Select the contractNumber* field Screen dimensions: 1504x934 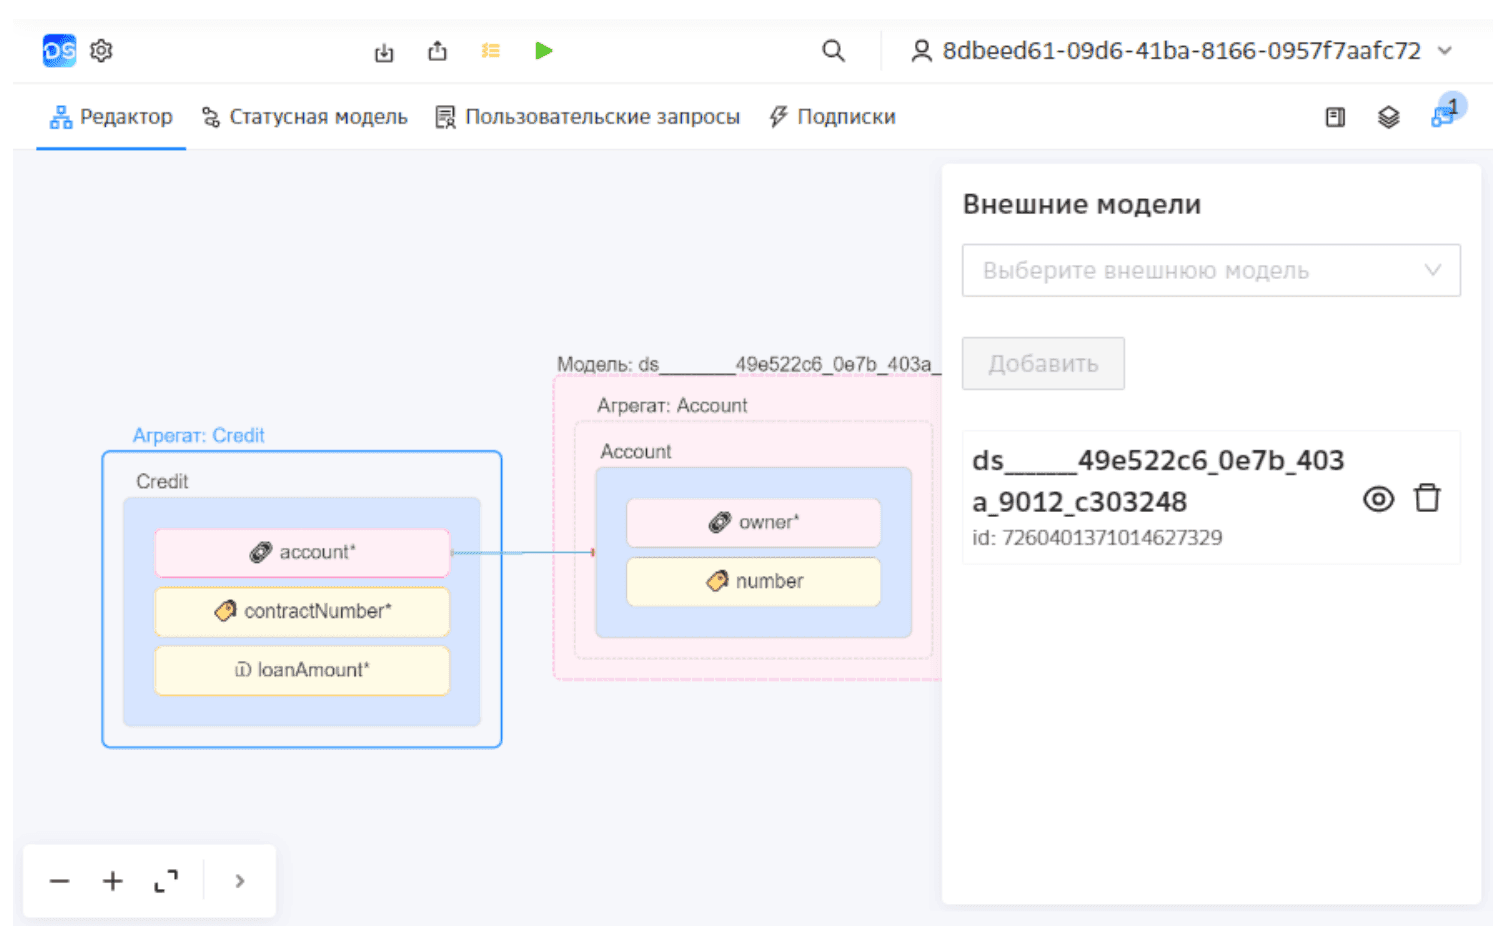pyautogui.click(x=302, y=611)
